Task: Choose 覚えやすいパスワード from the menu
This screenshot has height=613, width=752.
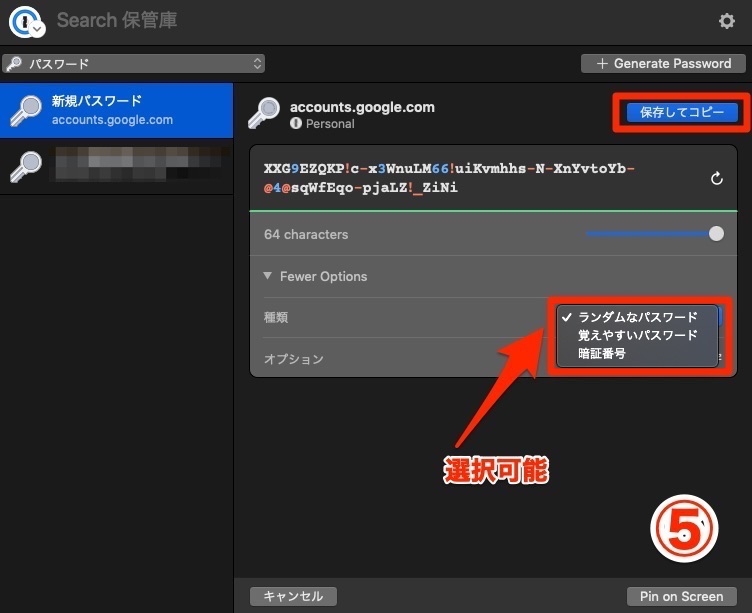Action: point(637,335)
